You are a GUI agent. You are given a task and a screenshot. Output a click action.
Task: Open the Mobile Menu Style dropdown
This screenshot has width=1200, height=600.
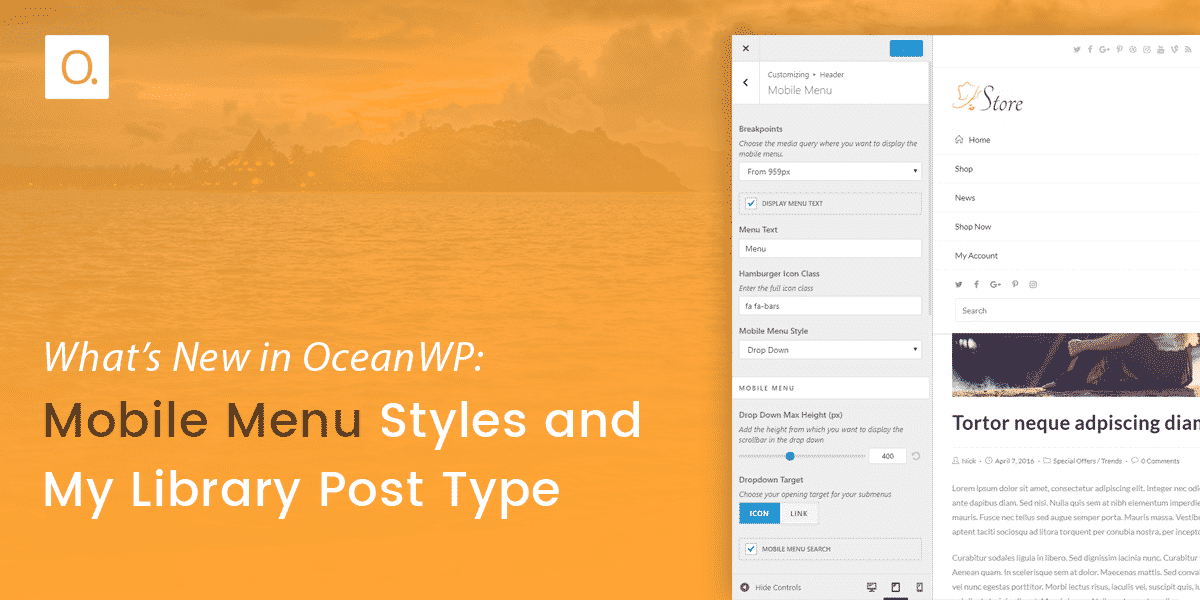(830, 350)
